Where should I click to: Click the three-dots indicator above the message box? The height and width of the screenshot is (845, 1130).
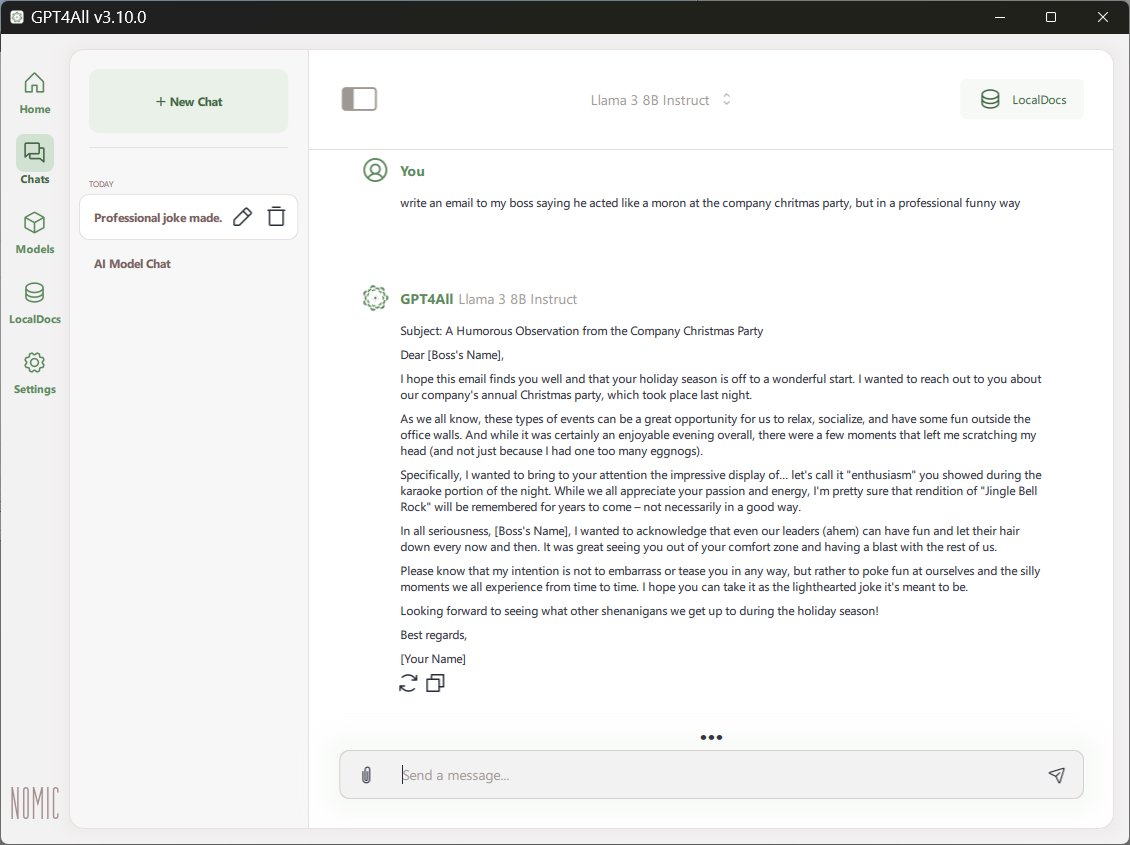click(711, 737)
